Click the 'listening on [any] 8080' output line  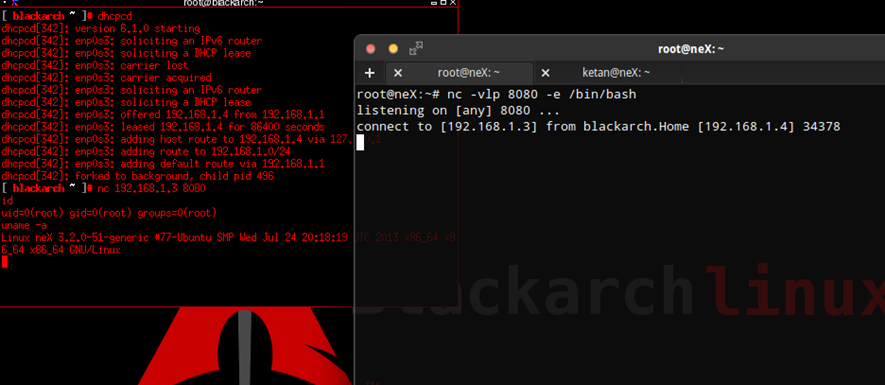[458, 111]
